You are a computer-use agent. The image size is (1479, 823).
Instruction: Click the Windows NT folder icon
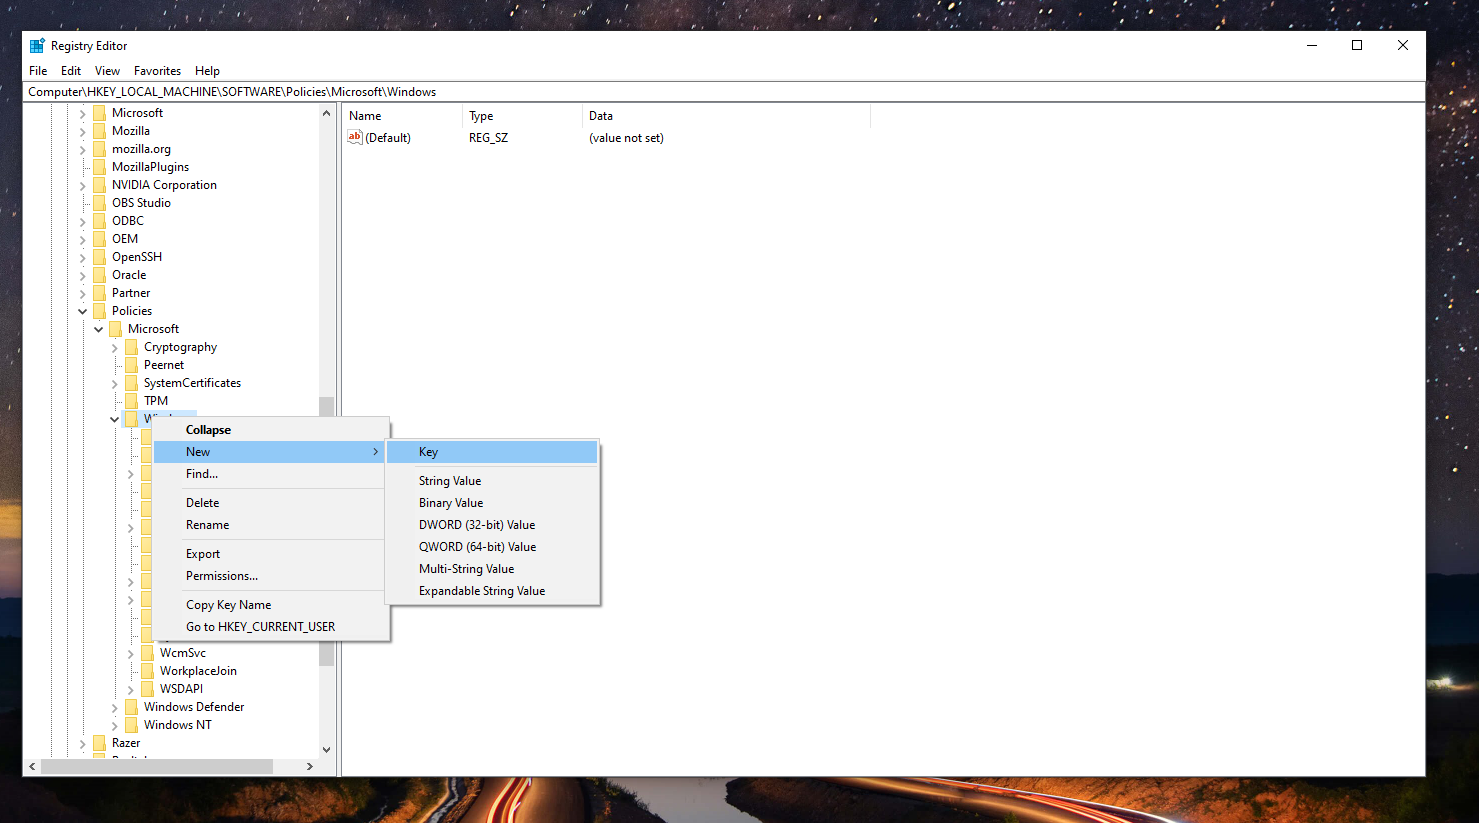point(131,725)
